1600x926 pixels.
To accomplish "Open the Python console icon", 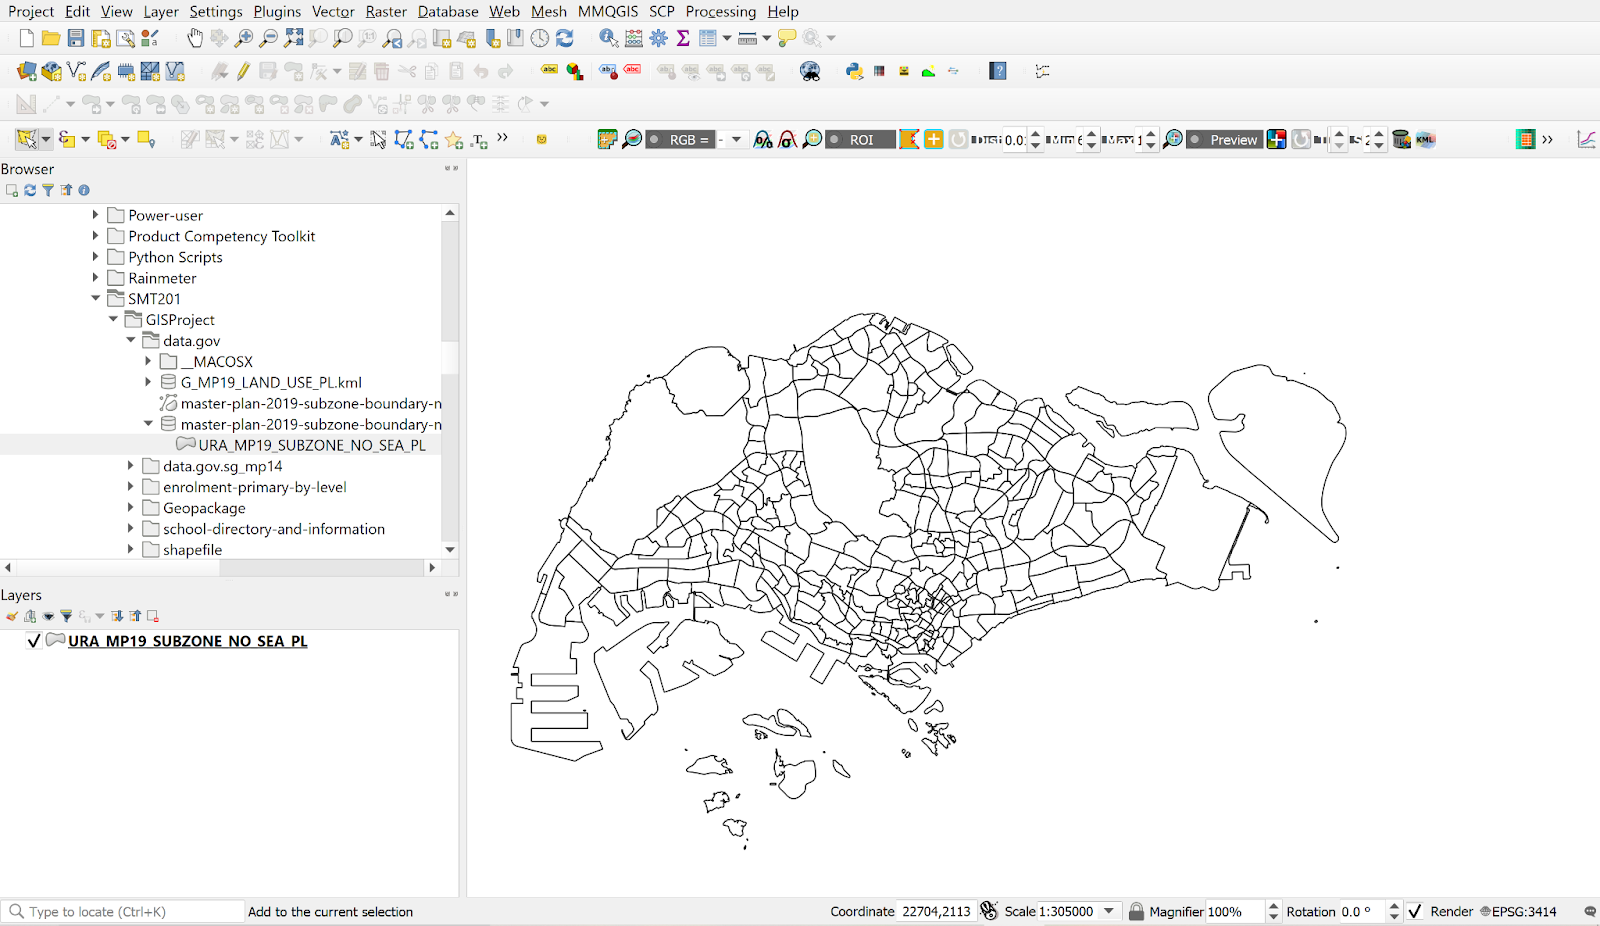I will [854, 71].
